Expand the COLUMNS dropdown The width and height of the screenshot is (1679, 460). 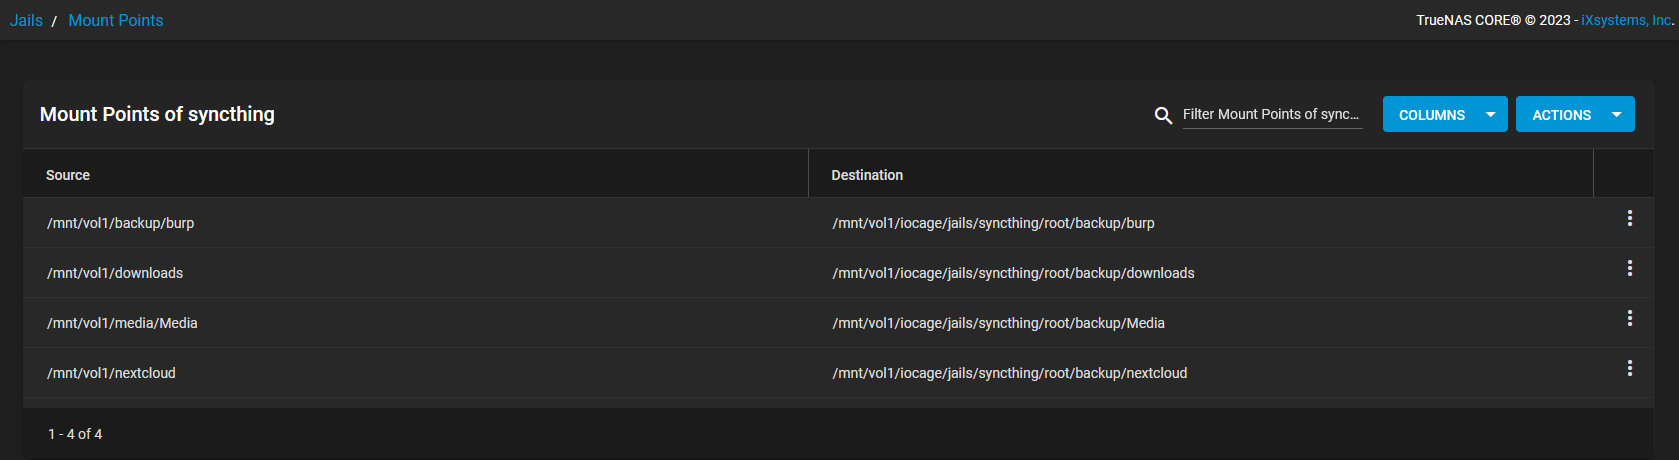(1444, 114)
